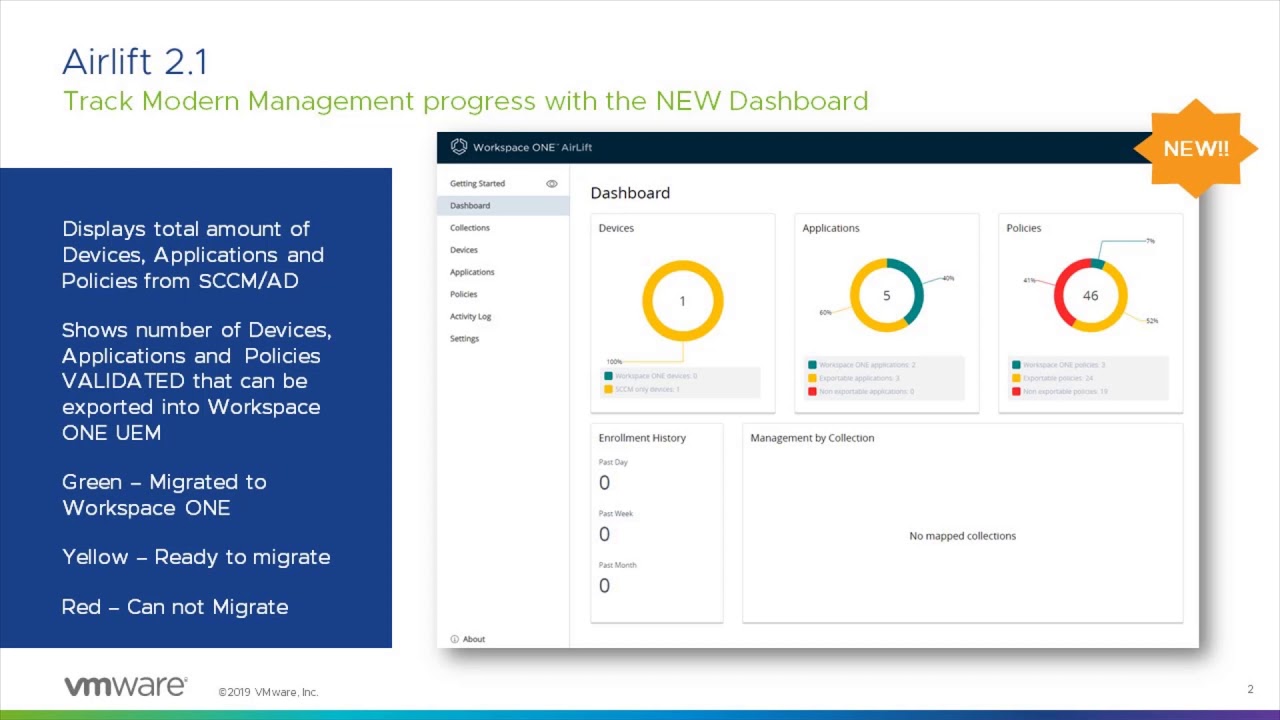1280x720 pixels.
Task: Select Dashboard in the left navigation
Action: [470, 206]
